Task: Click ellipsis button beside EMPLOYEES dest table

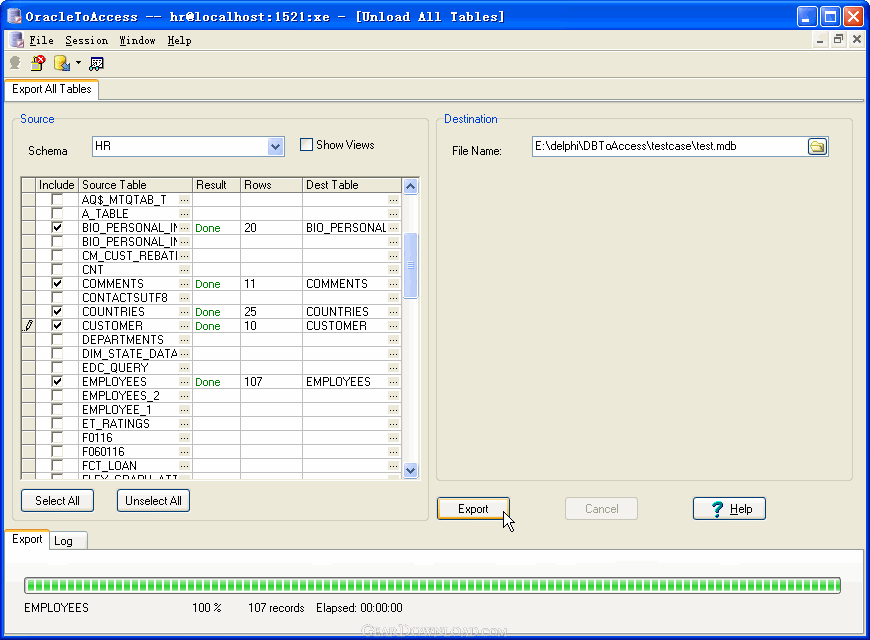Action: click(x=393, y=382)
